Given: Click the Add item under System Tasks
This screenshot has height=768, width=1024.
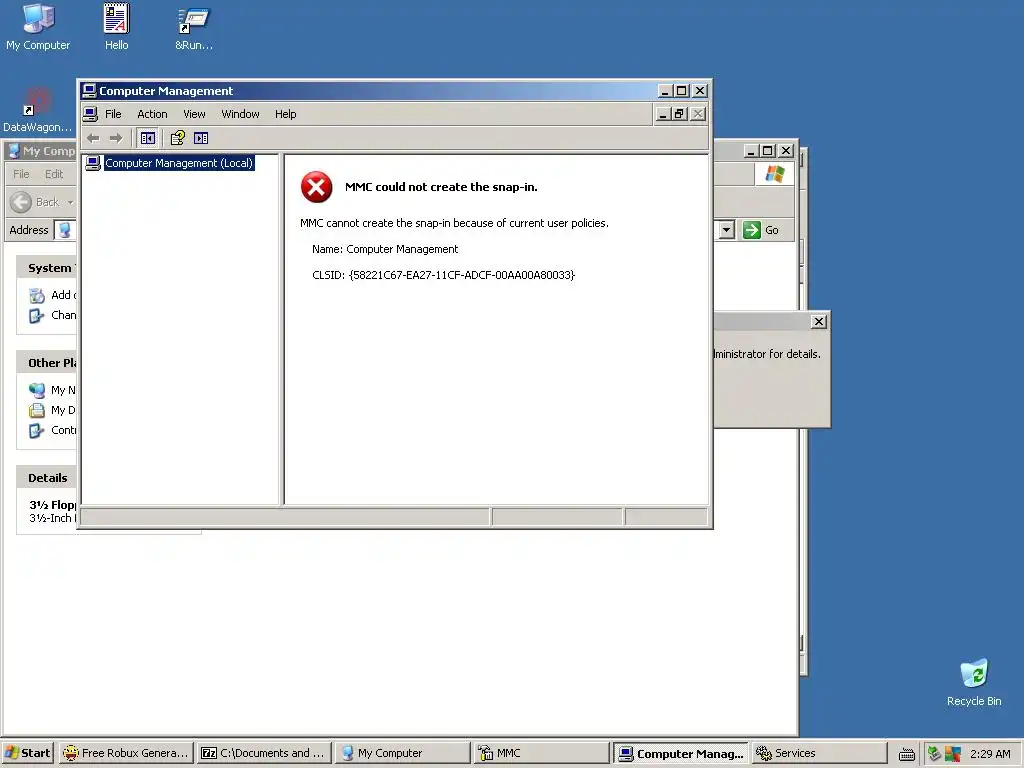Looking at the screenshot, I should click(53, 295).
